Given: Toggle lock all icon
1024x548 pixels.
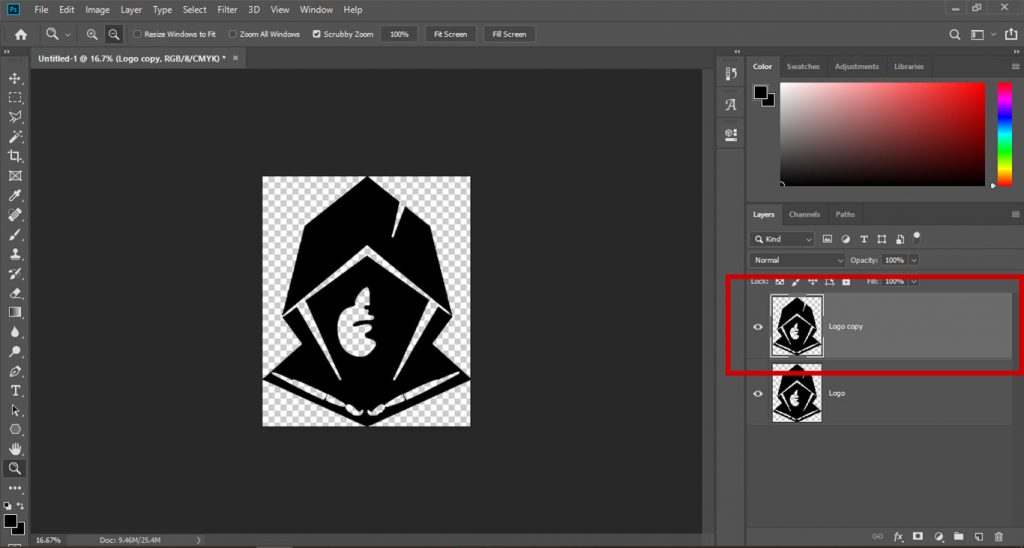Looking at the screenshot, I should pyautogui.click(x=846, y=282).
